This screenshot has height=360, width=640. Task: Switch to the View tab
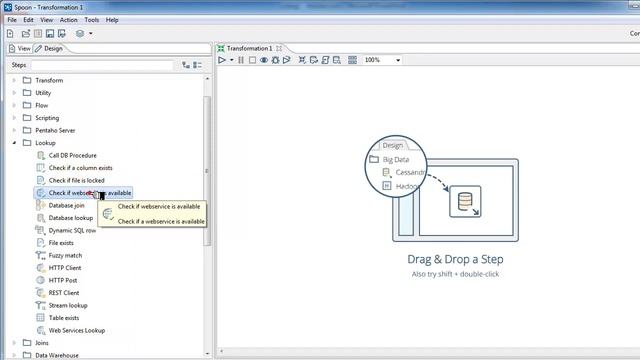20,49
